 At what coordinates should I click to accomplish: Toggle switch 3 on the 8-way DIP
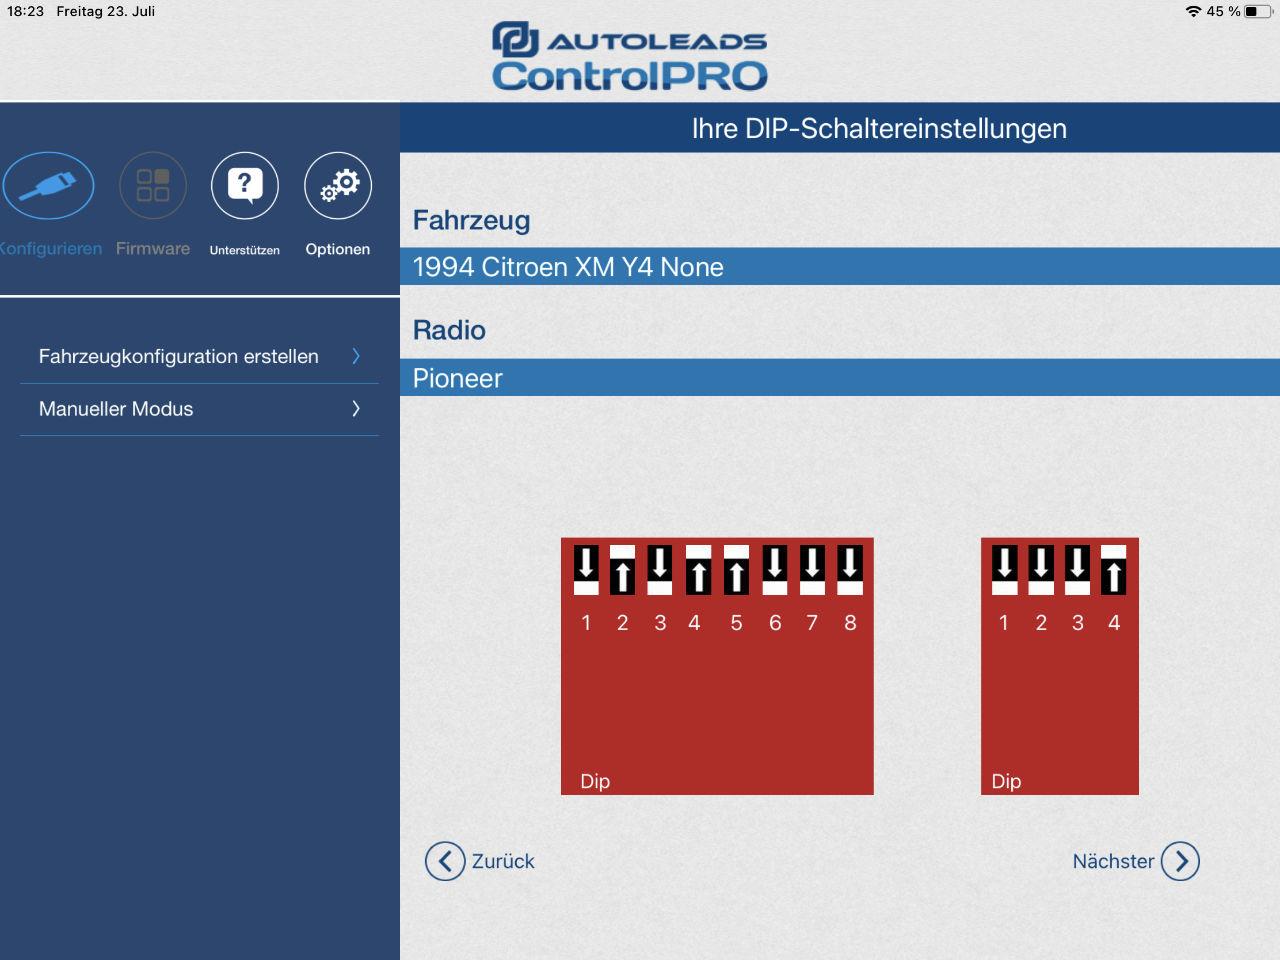[659, 570]
